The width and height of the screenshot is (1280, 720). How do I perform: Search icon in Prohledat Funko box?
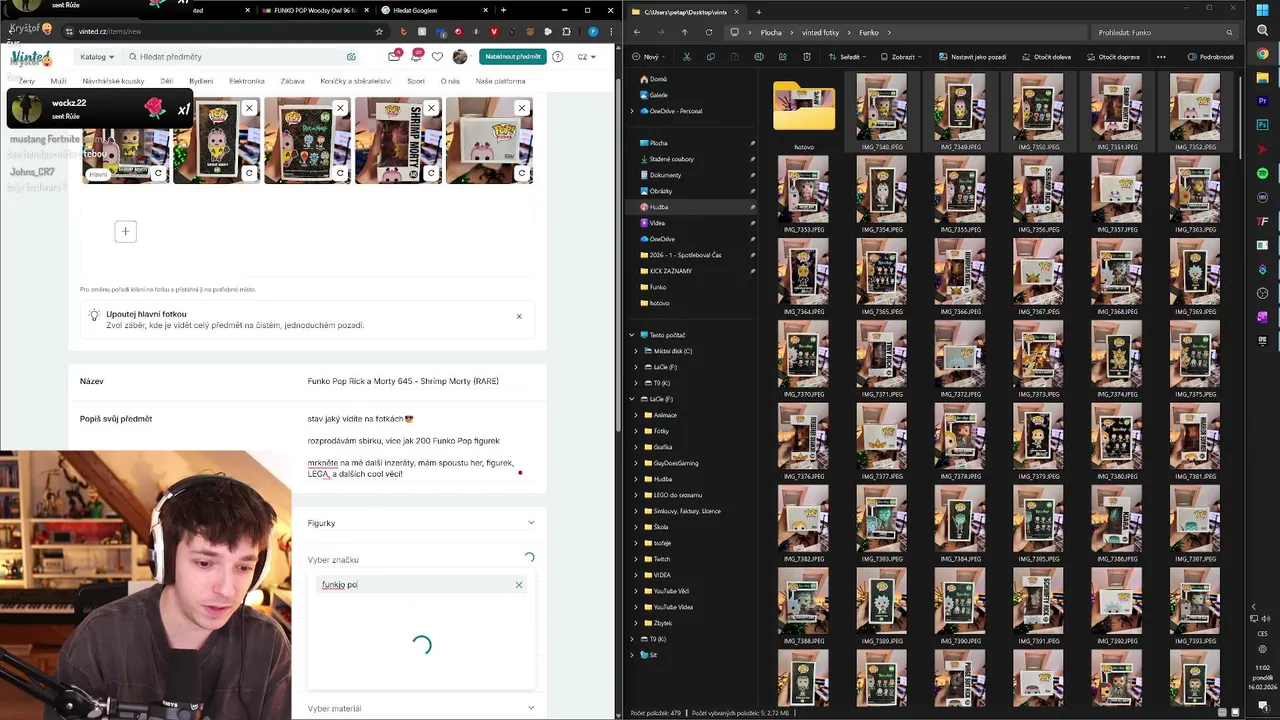(1229, 32)
